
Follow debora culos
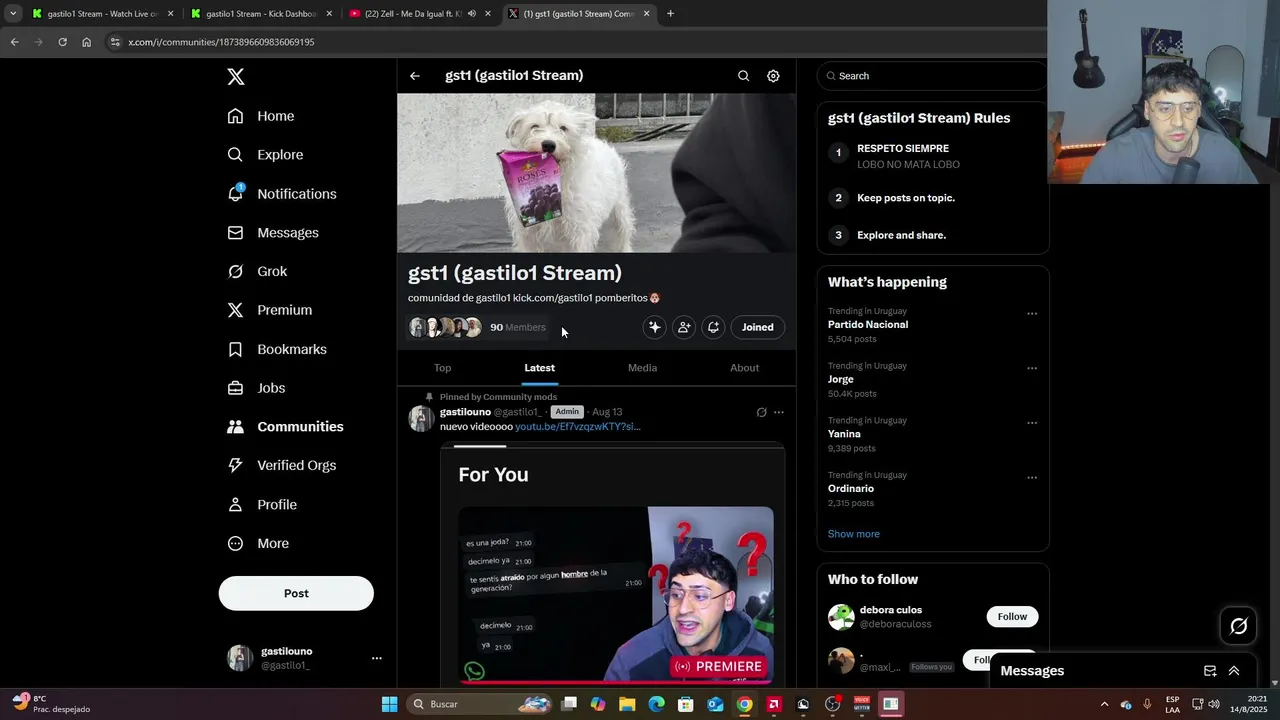pyautogui.click(x=1012, y=617)
